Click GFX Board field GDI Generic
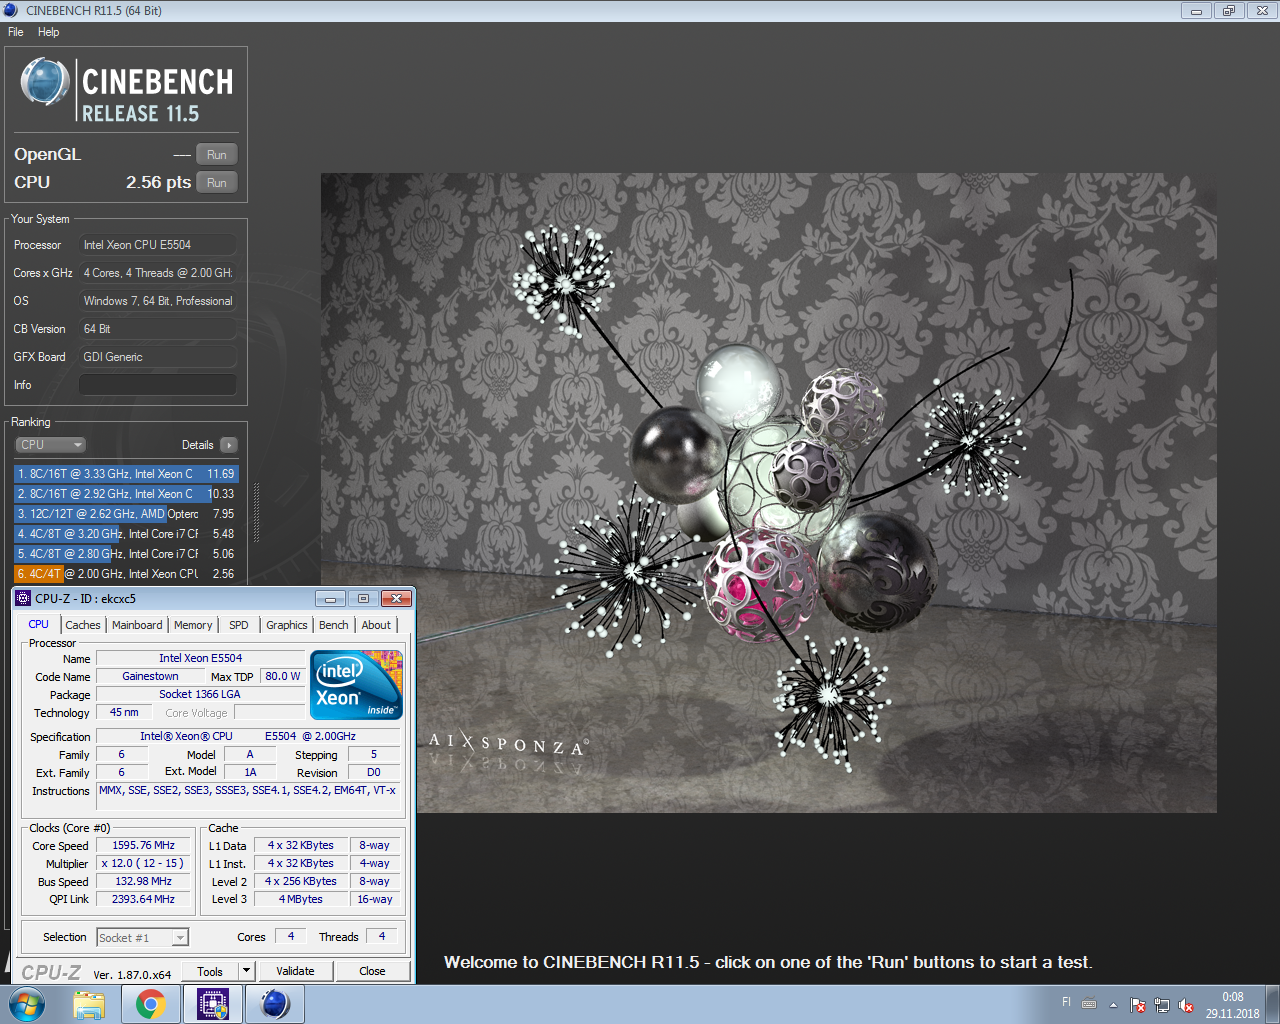Viewport: 1280px width, 1024px height. point(158,357)
